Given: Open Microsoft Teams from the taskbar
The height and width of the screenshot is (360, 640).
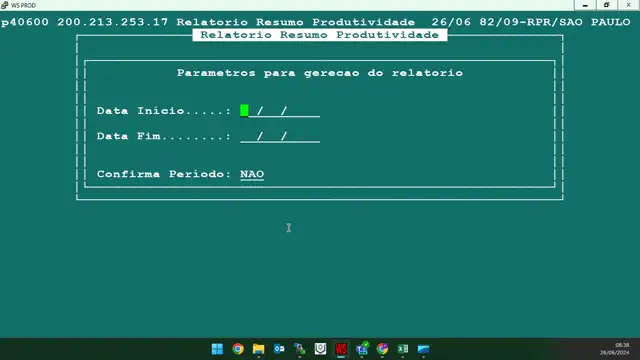Looking at the screenshot, I should point(362,349).
